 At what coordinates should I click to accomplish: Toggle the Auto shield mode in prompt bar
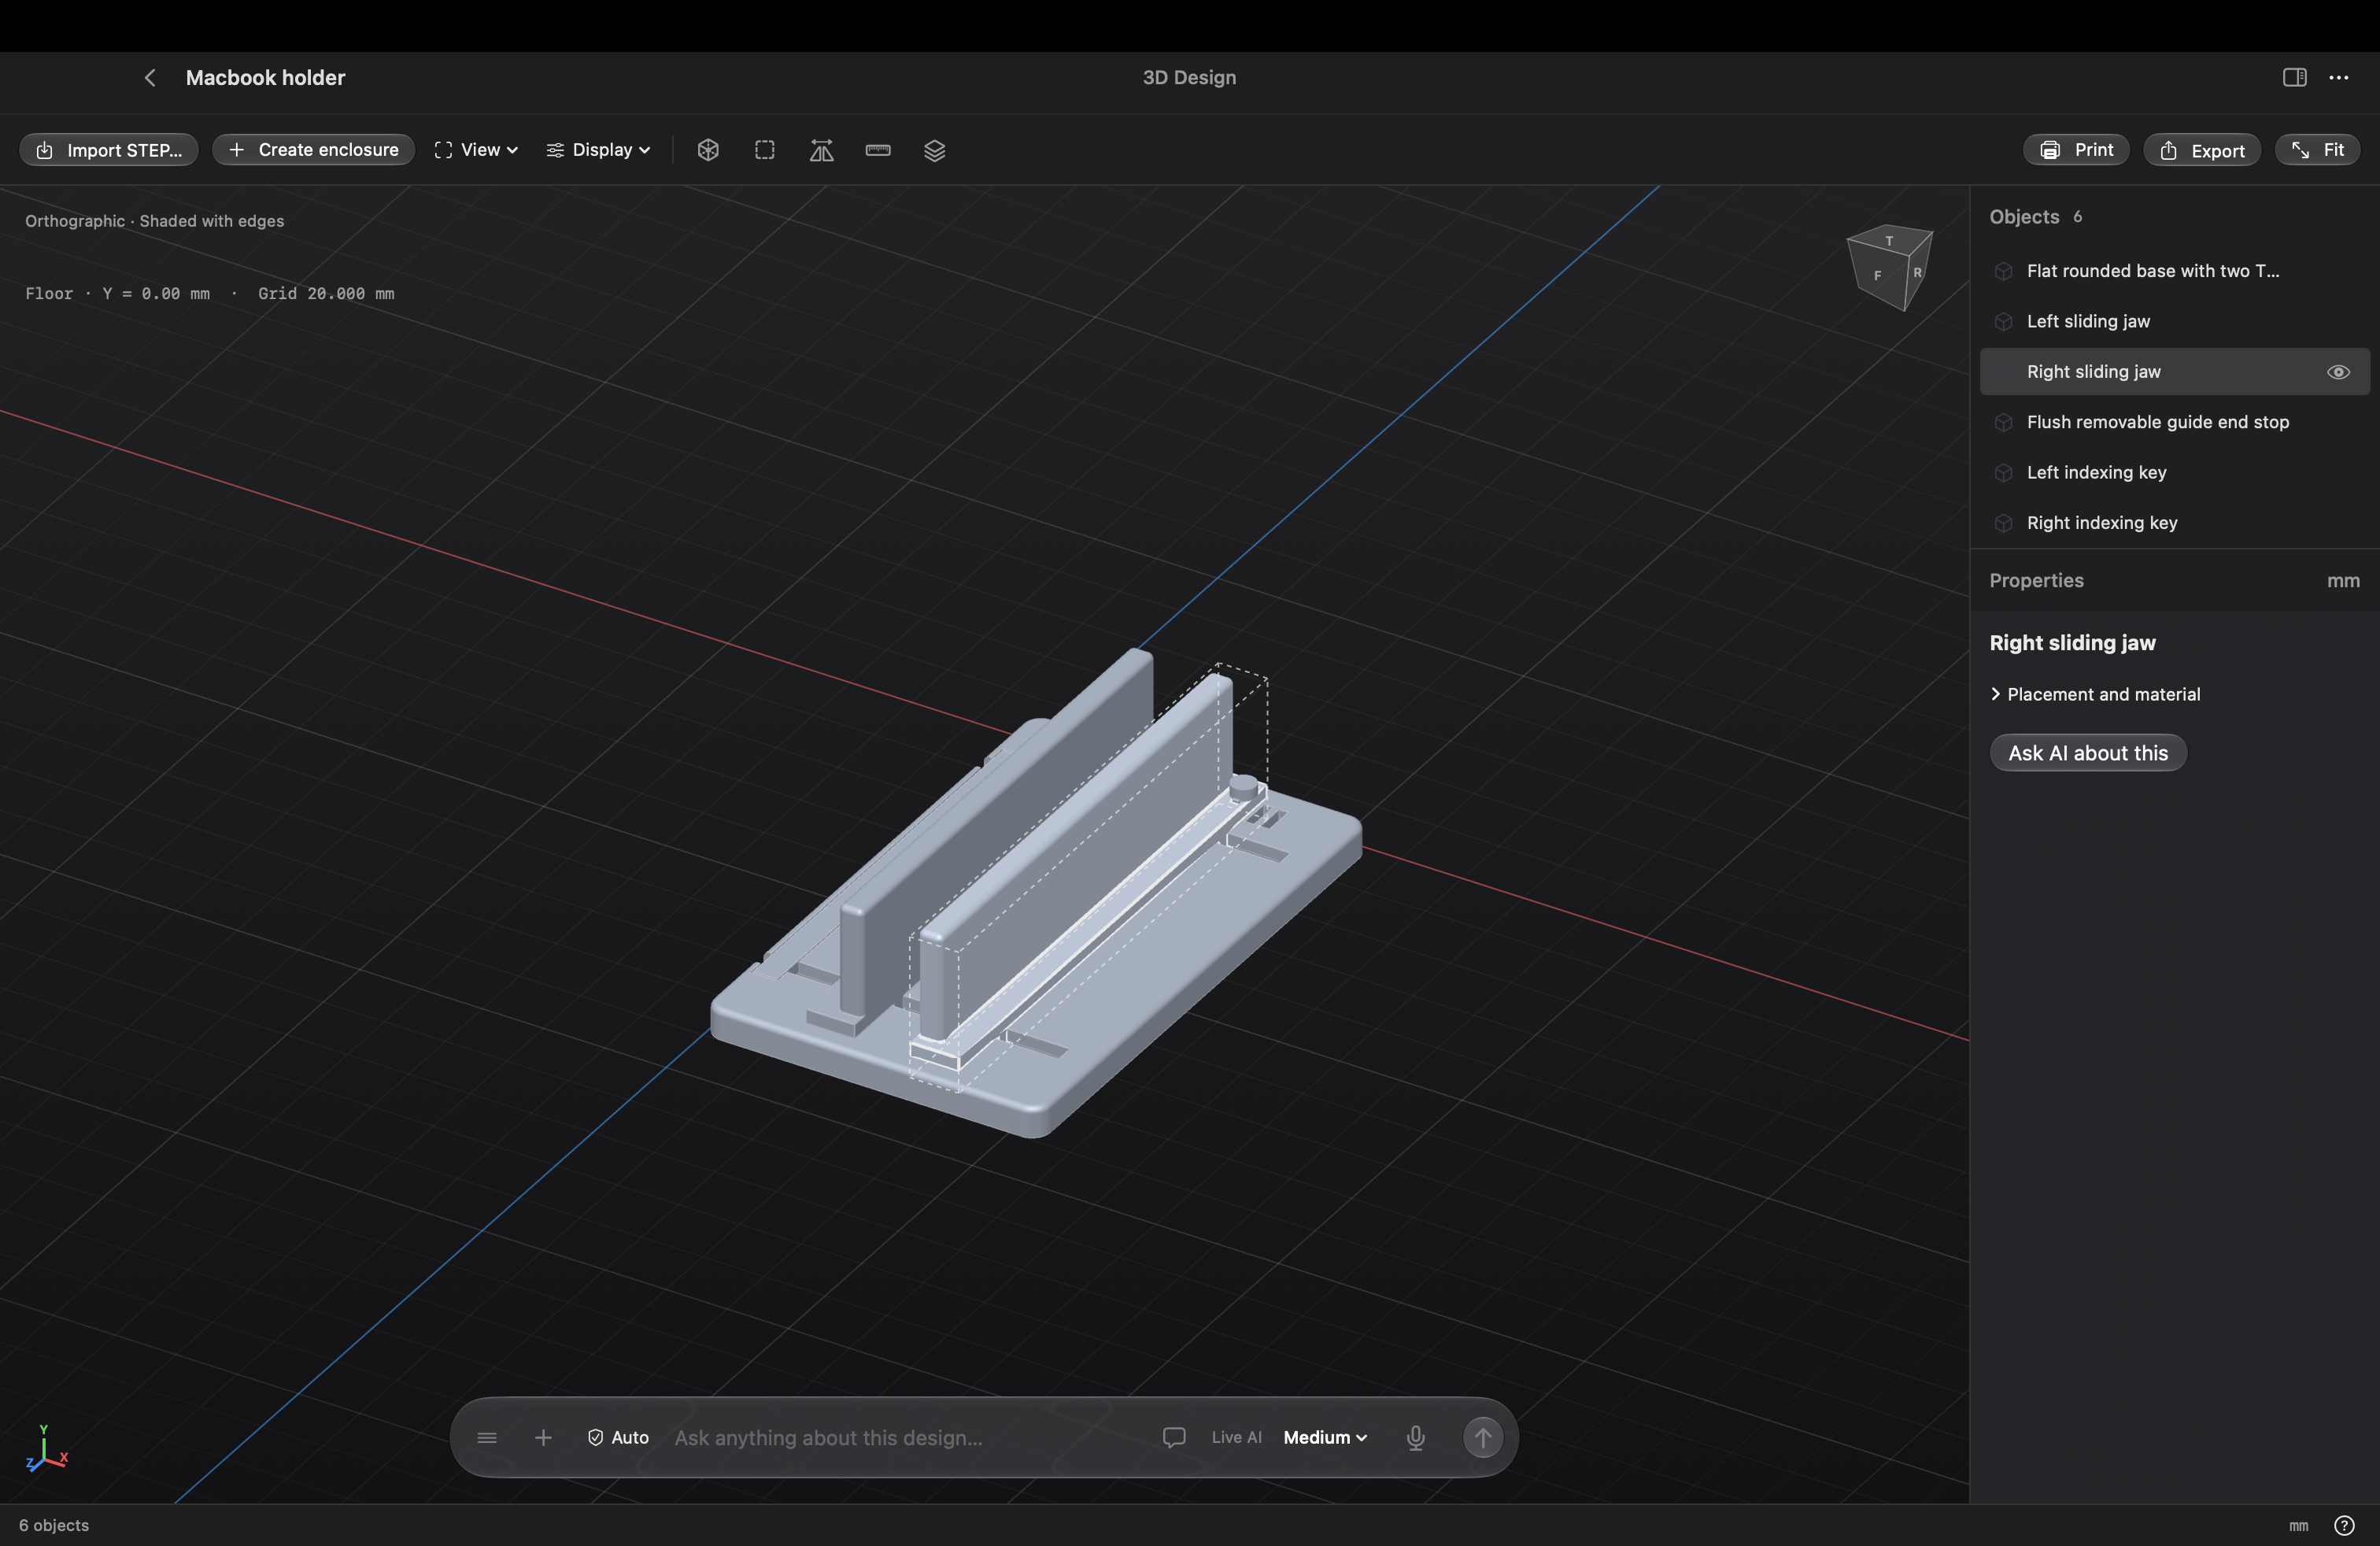click(x=618, y=1437)
